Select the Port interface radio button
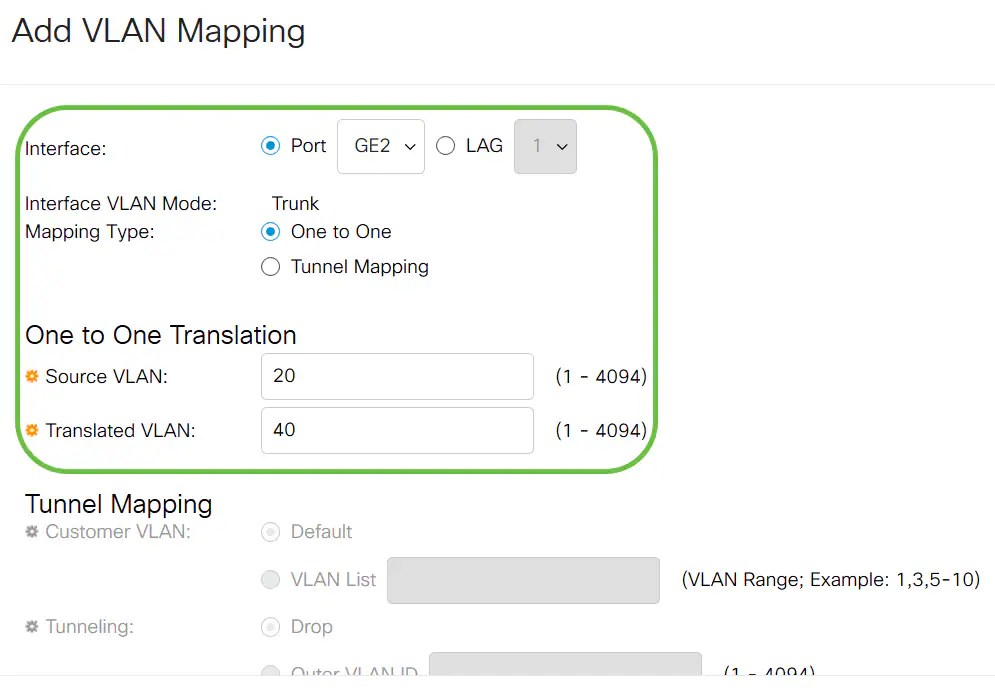Screen dimensions: 995x688 pos(270,145)
